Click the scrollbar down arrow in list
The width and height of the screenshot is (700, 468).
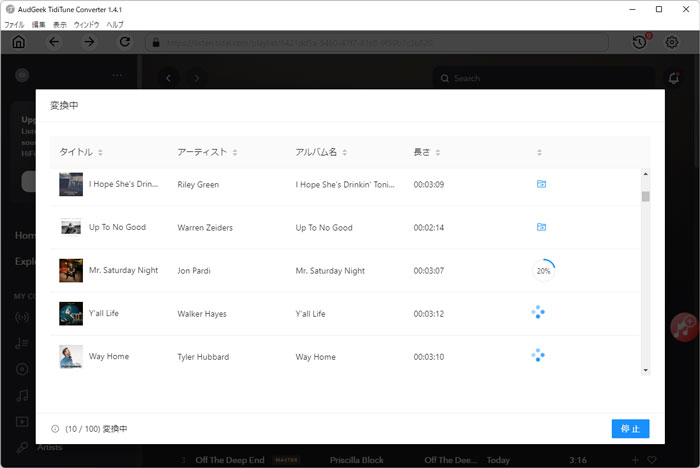(x=646, y=370)
